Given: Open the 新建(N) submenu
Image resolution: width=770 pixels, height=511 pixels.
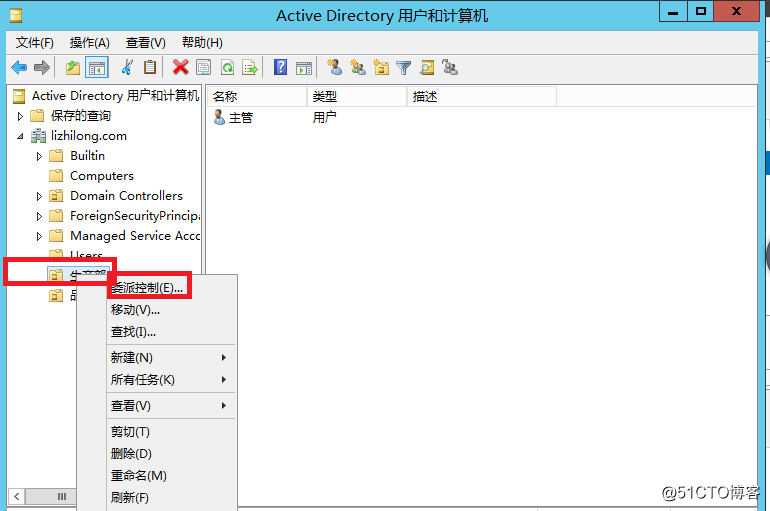Looking at the screenshot, I should [x=170, y=357].
